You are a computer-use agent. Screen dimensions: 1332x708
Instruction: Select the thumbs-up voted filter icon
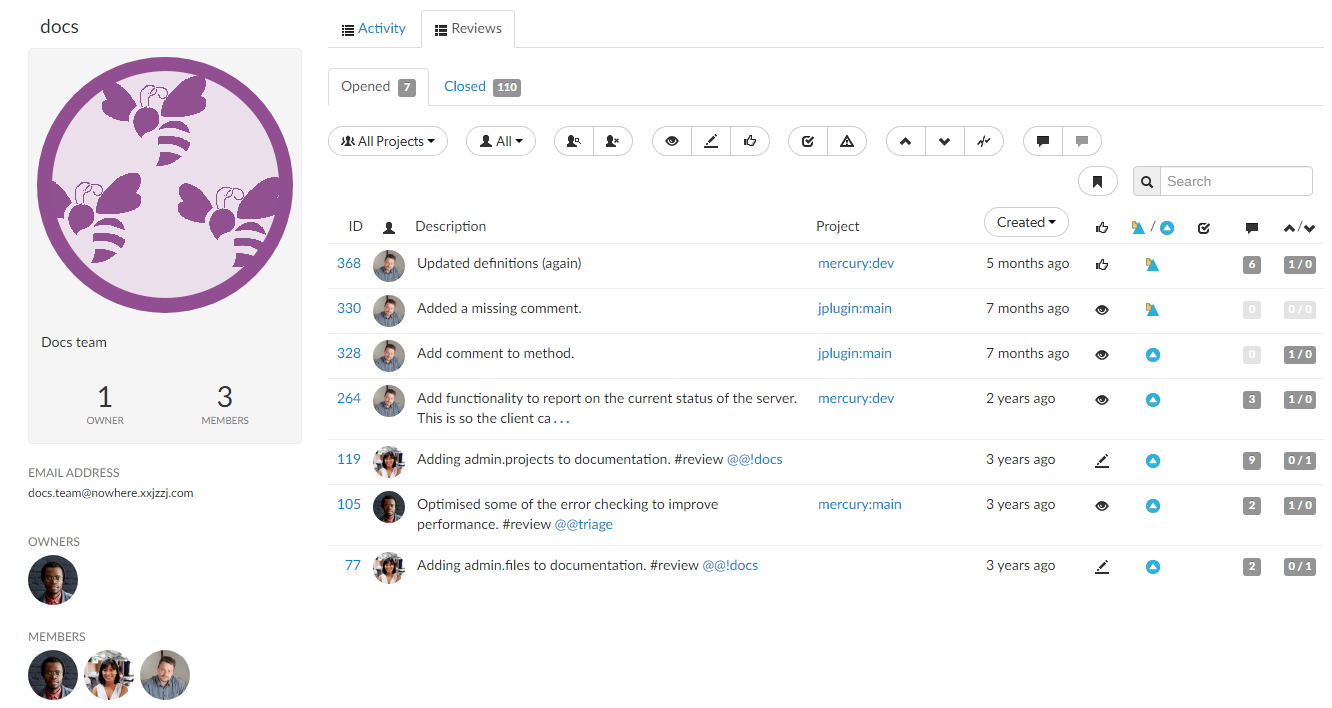coord(750,141)
